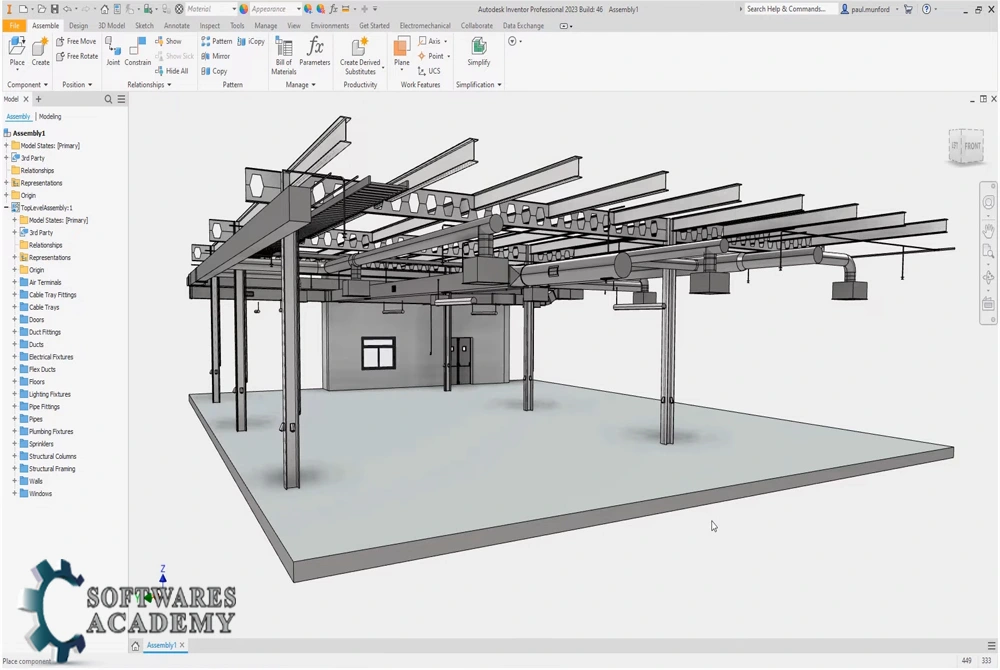Screen dimensions: 1000x670
Task: Launch the Simplify tool
Action: click(478, 51)
